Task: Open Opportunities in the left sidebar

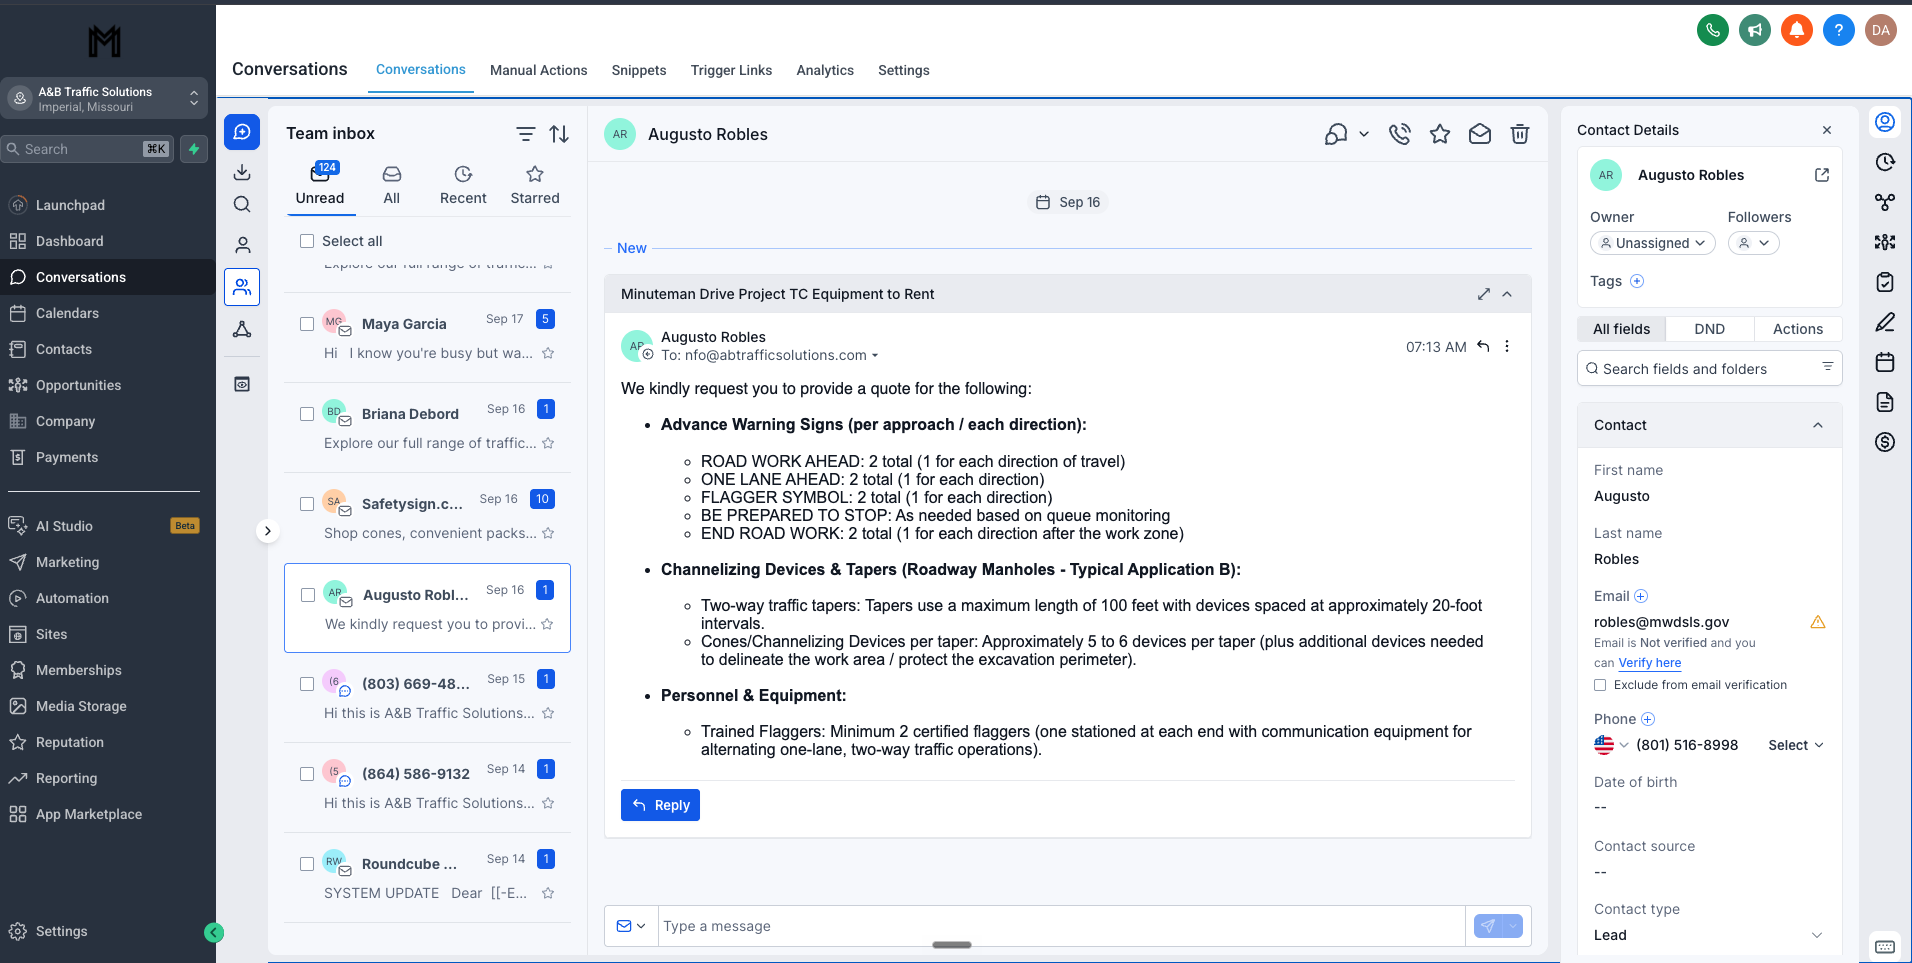Action: (78, 385)
